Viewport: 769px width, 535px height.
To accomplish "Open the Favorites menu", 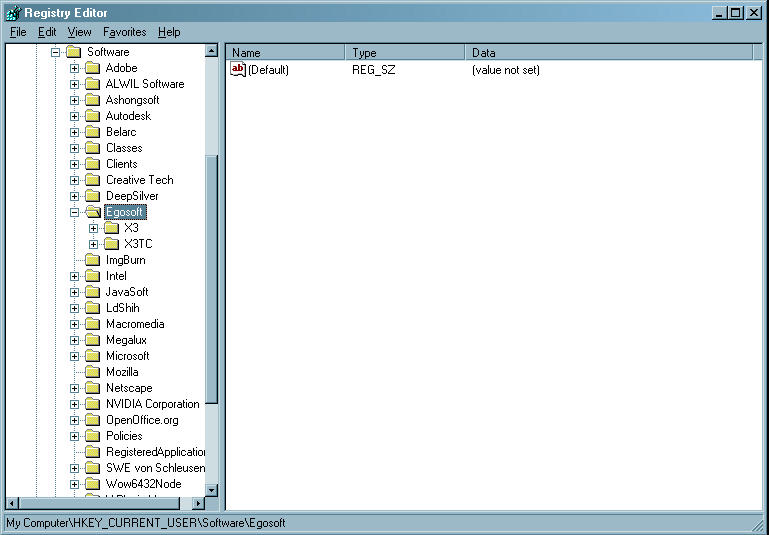I will pyautogui.click(x=125, y=32).
